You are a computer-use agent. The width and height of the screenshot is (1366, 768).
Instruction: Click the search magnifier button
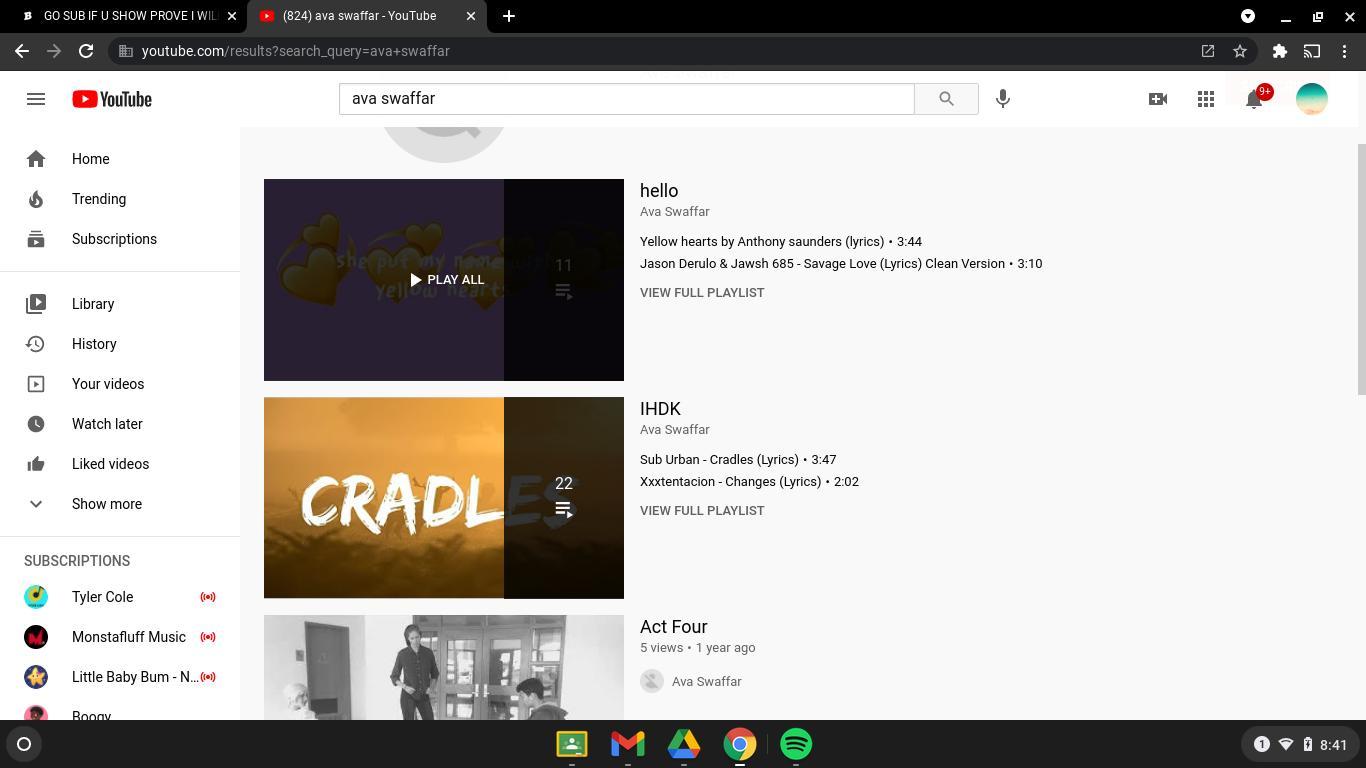[946, 99]
